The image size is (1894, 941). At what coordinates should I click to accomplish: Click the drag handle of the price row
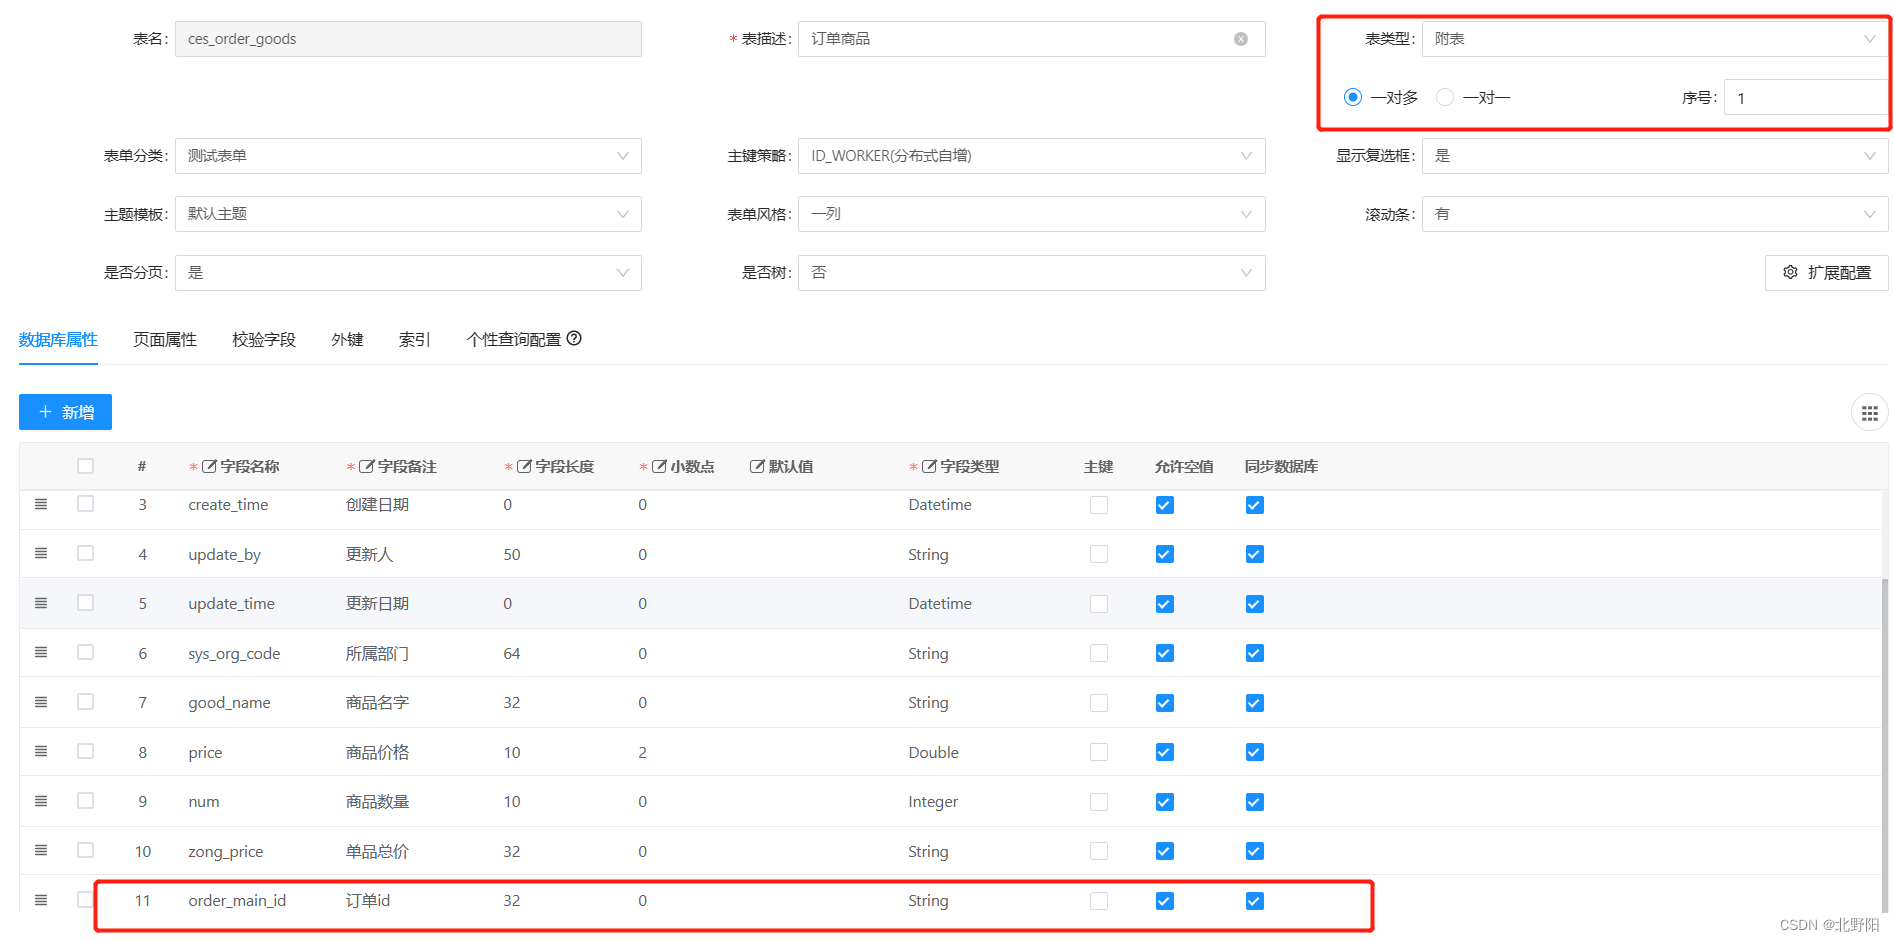pyautogui.click(x=41, y=751)
